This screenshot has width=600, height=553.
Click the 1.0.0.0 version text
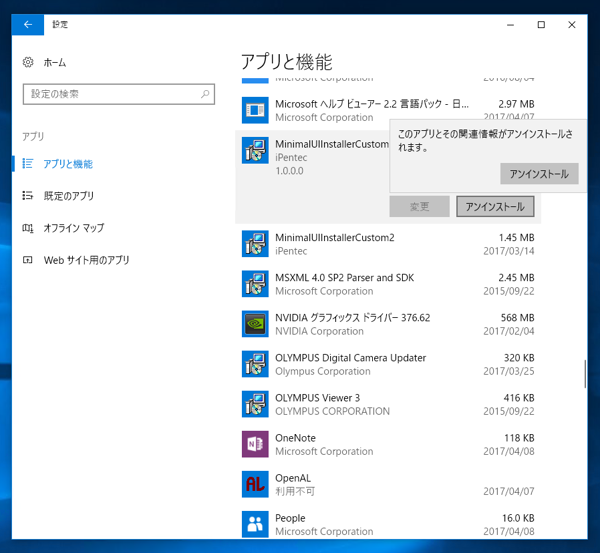point(290,171)
